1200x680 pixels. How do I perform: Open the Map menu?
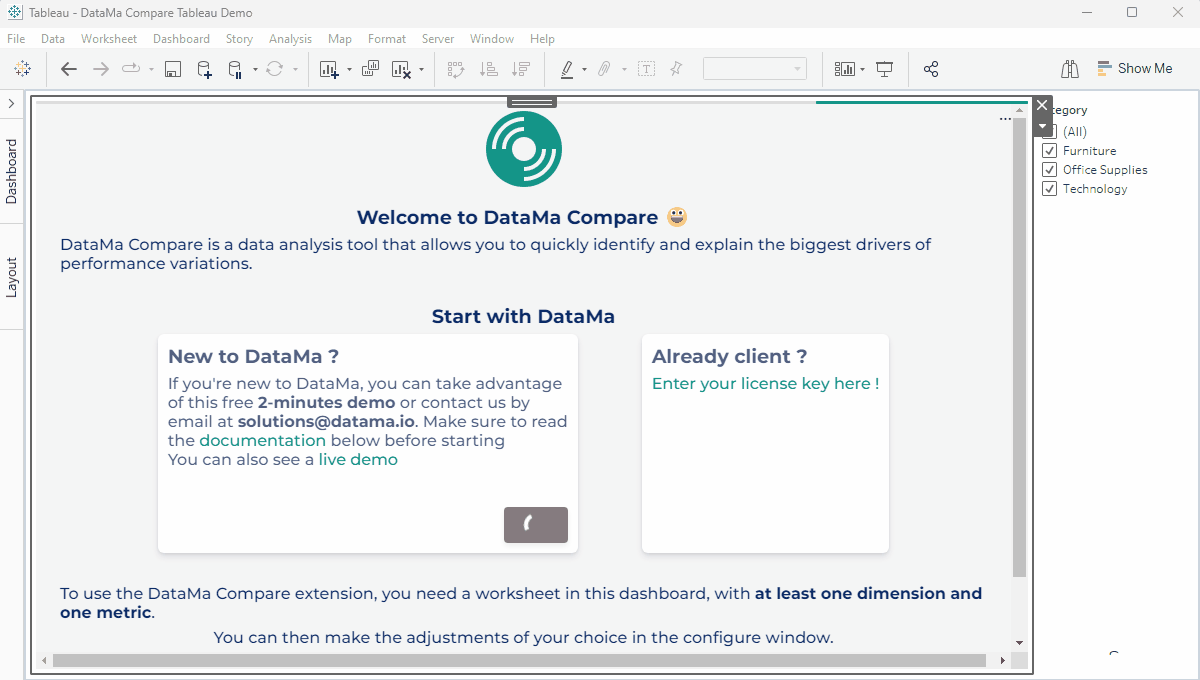pos(340,39)
